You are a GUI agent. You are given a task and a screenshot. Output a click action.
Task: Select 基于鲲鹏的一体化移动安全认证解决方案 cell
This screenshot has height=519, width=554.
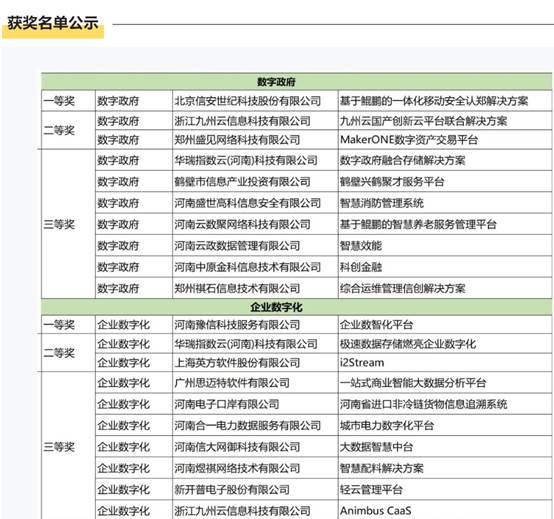(445, 101)
